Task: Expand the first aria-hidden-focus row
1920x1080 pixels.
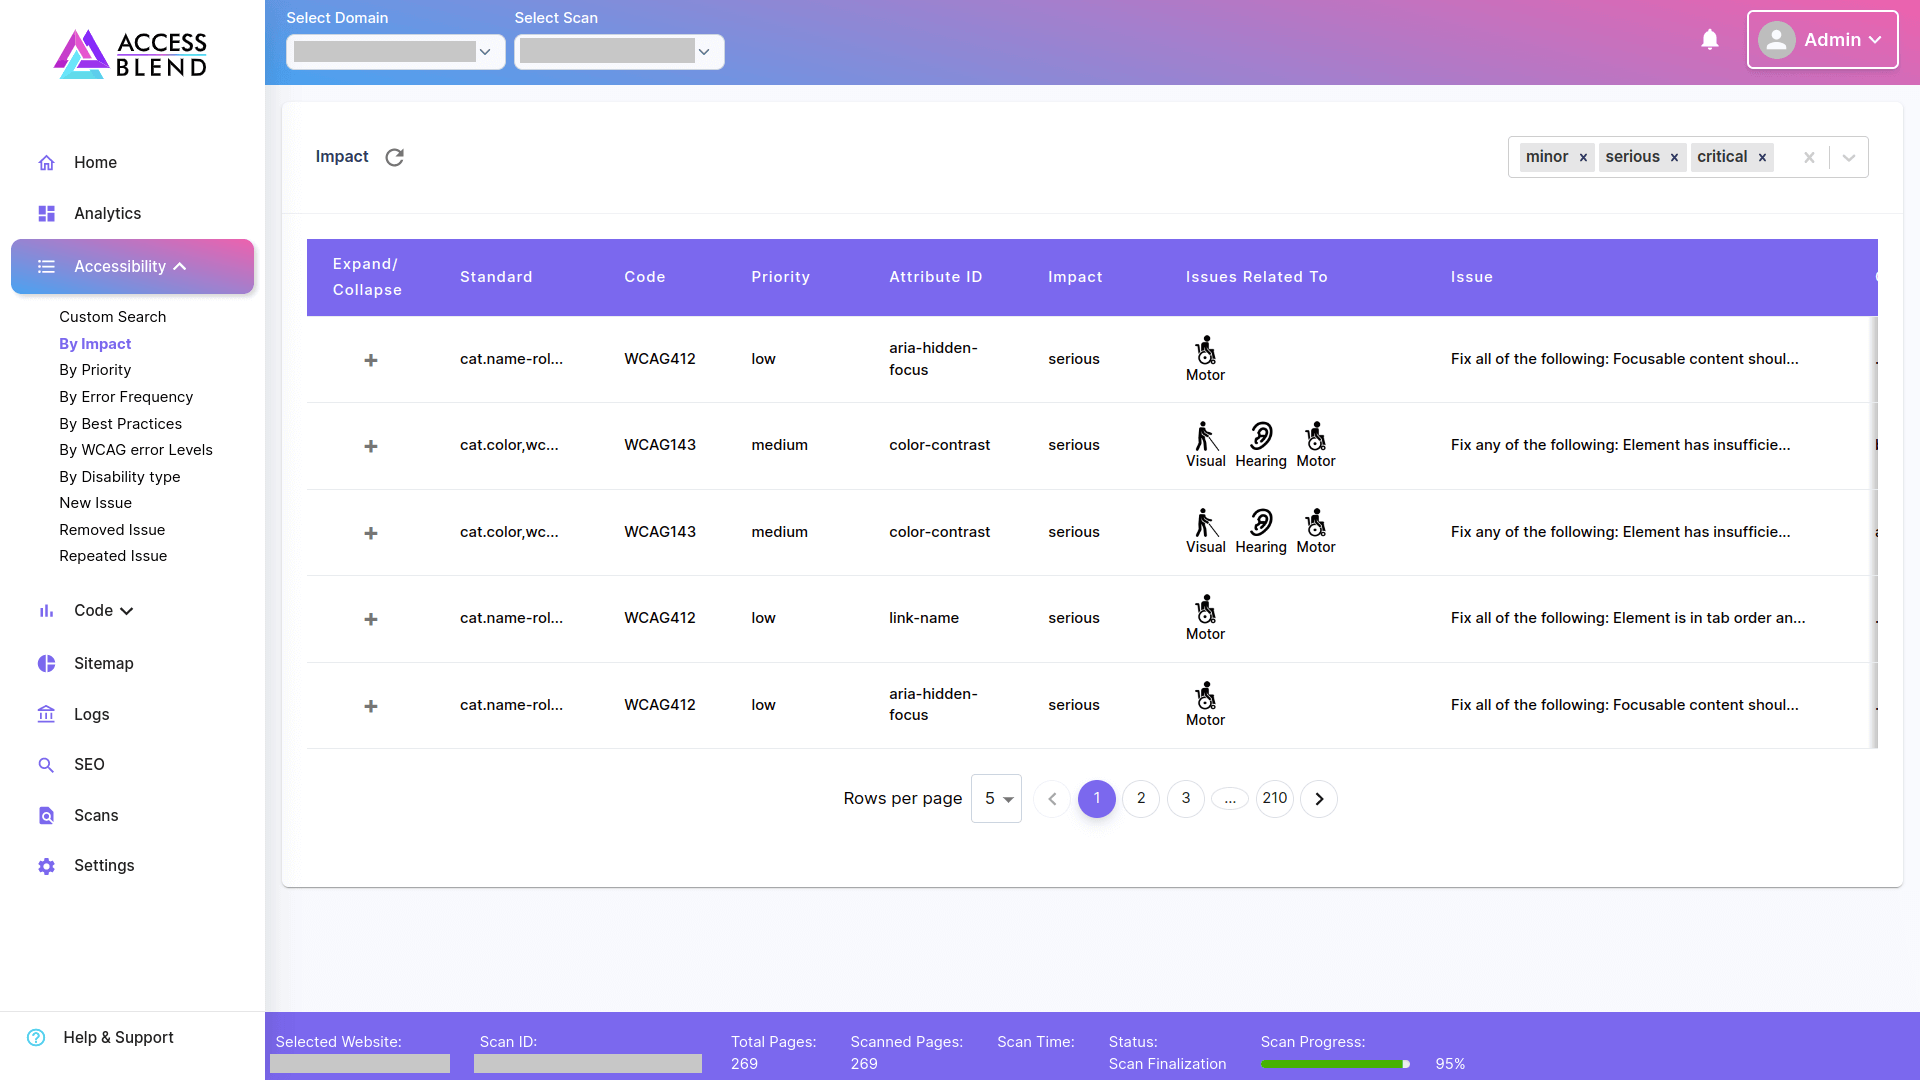Action: coord(371,360)
